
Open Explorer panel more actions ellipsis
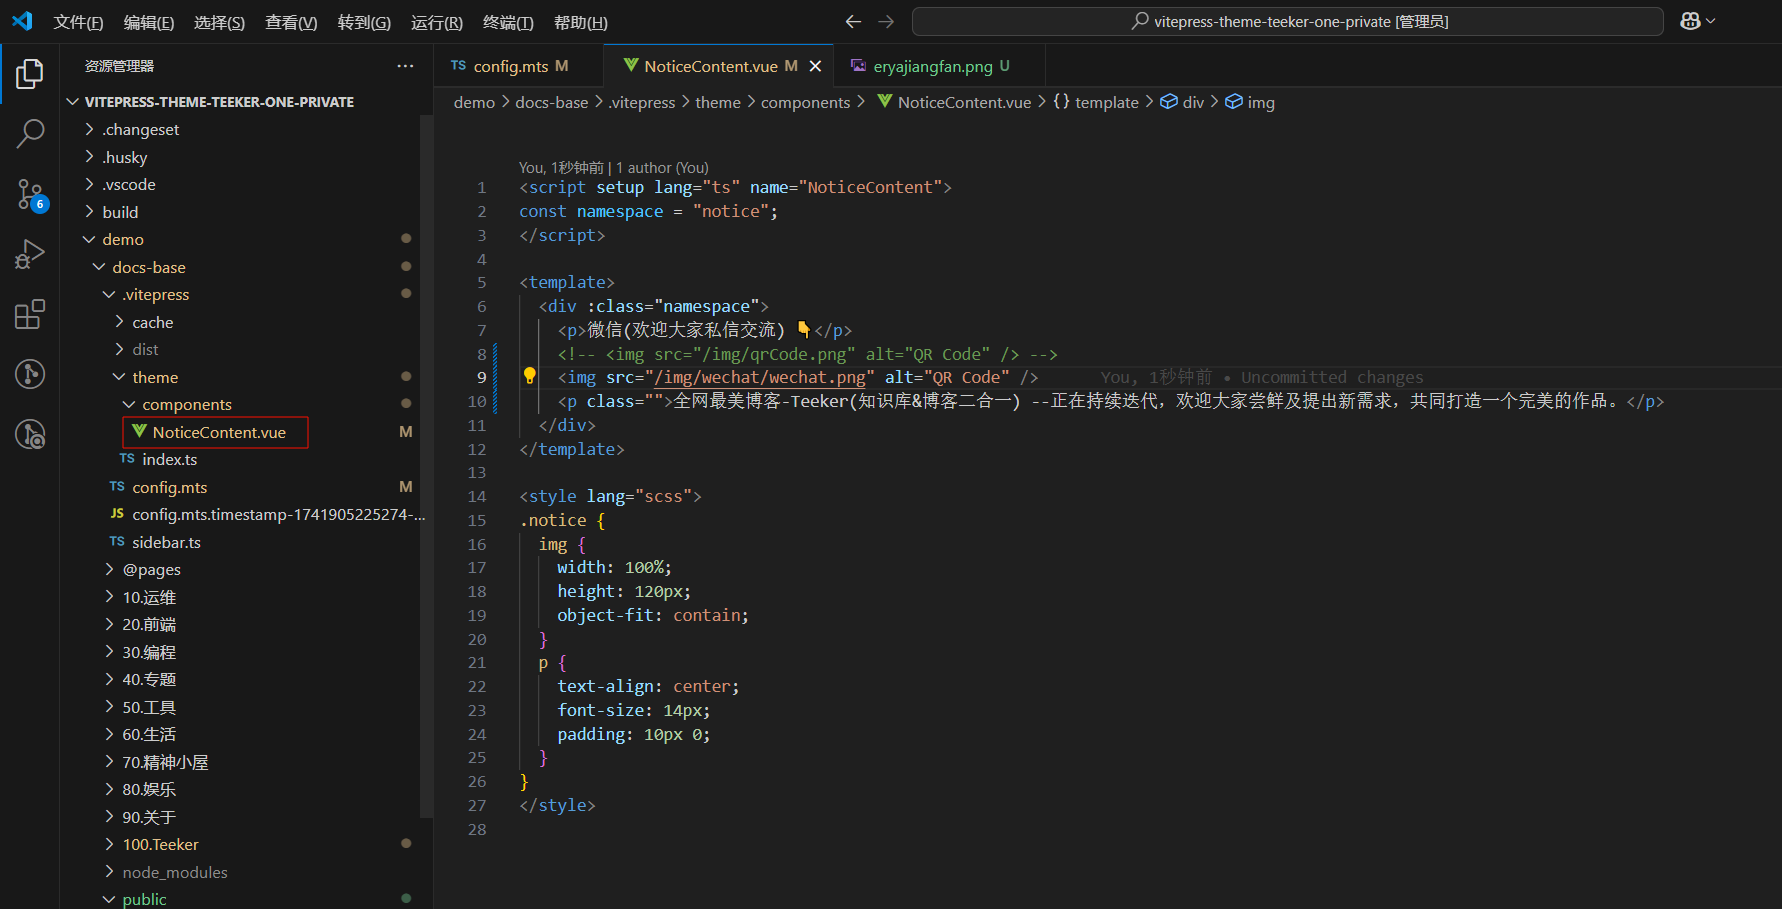(405, 66)
